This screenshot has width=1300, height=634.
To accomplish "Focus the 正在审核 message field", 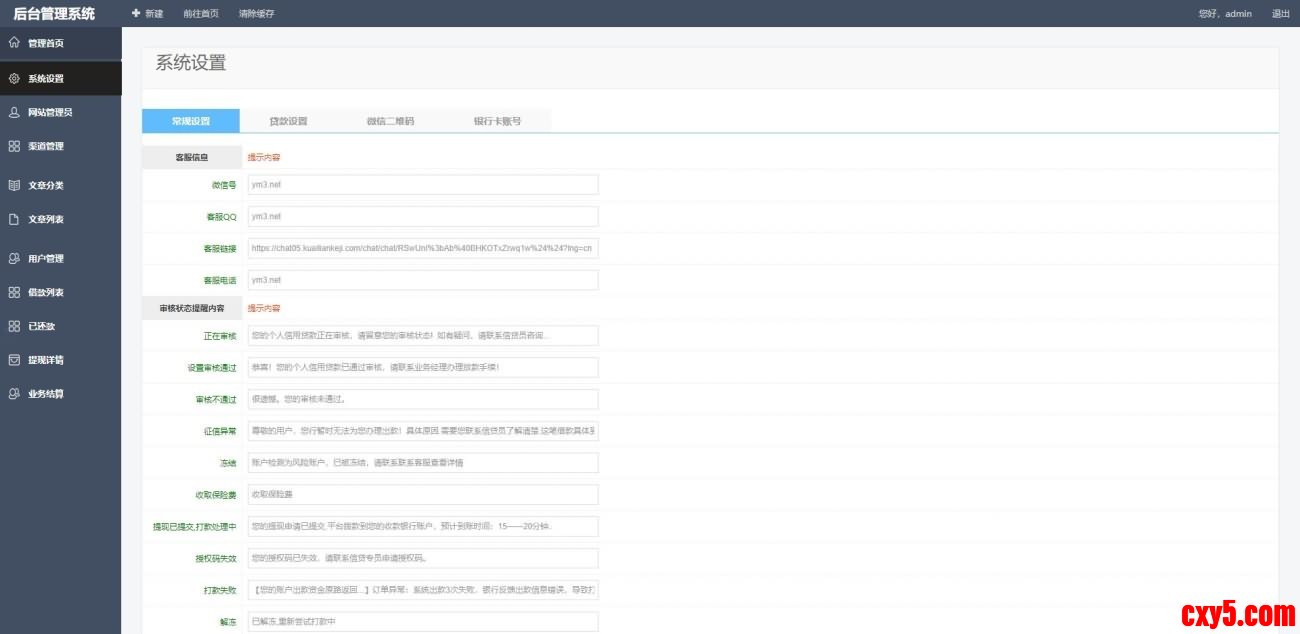I will tap(423, 335).
